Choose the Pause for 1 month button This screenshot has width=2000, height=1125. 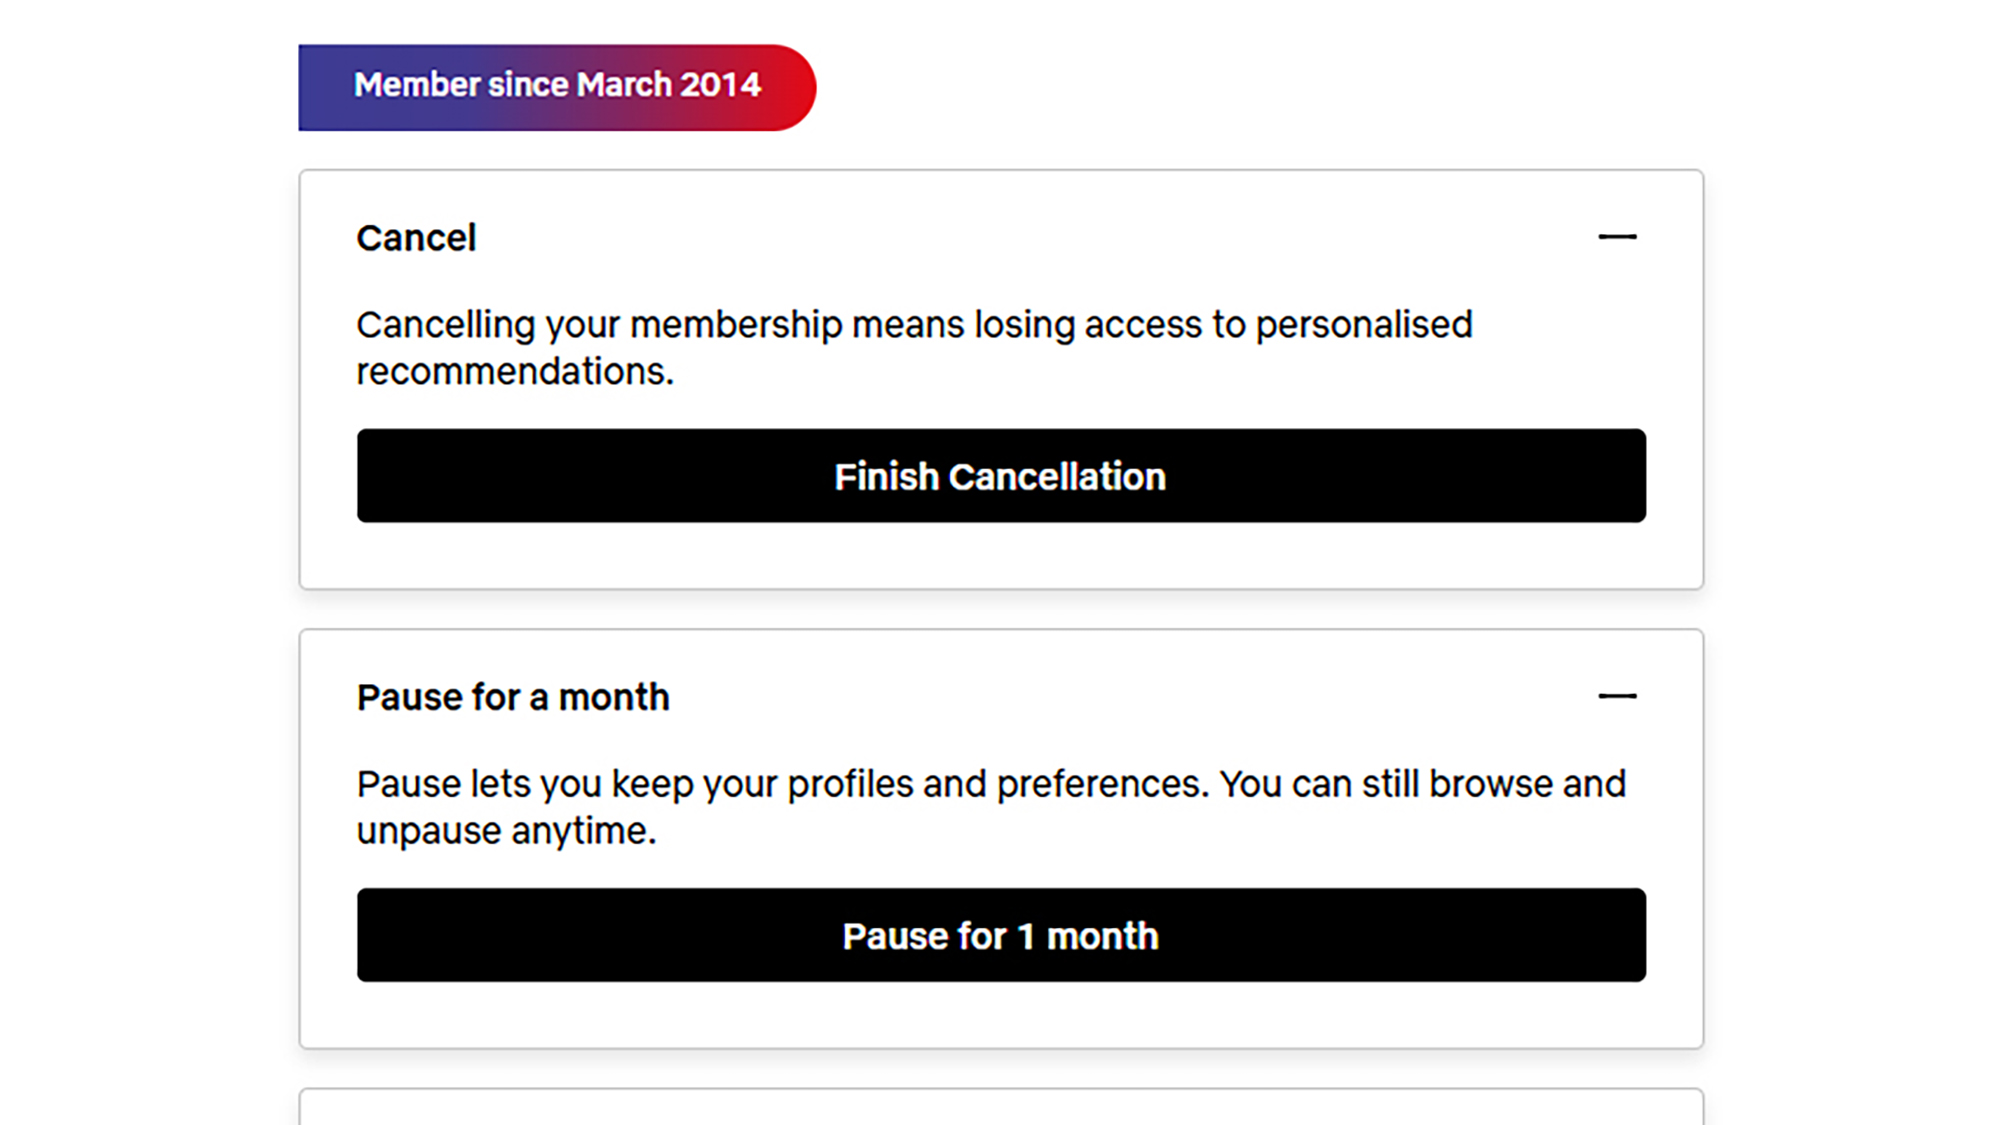tap(1000, 935)
